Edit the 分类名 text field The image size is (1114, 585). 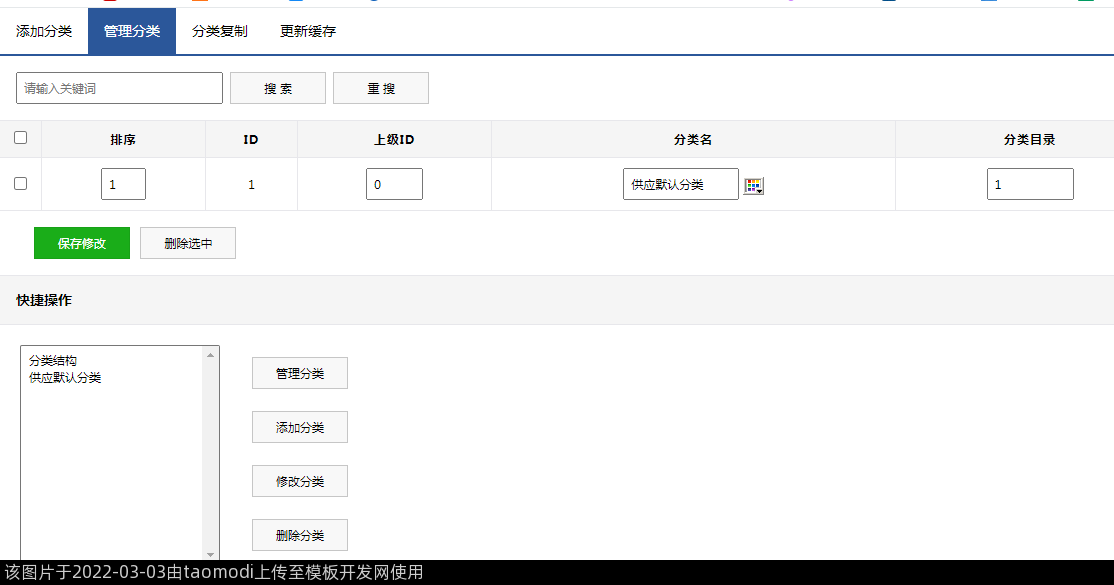680,184
